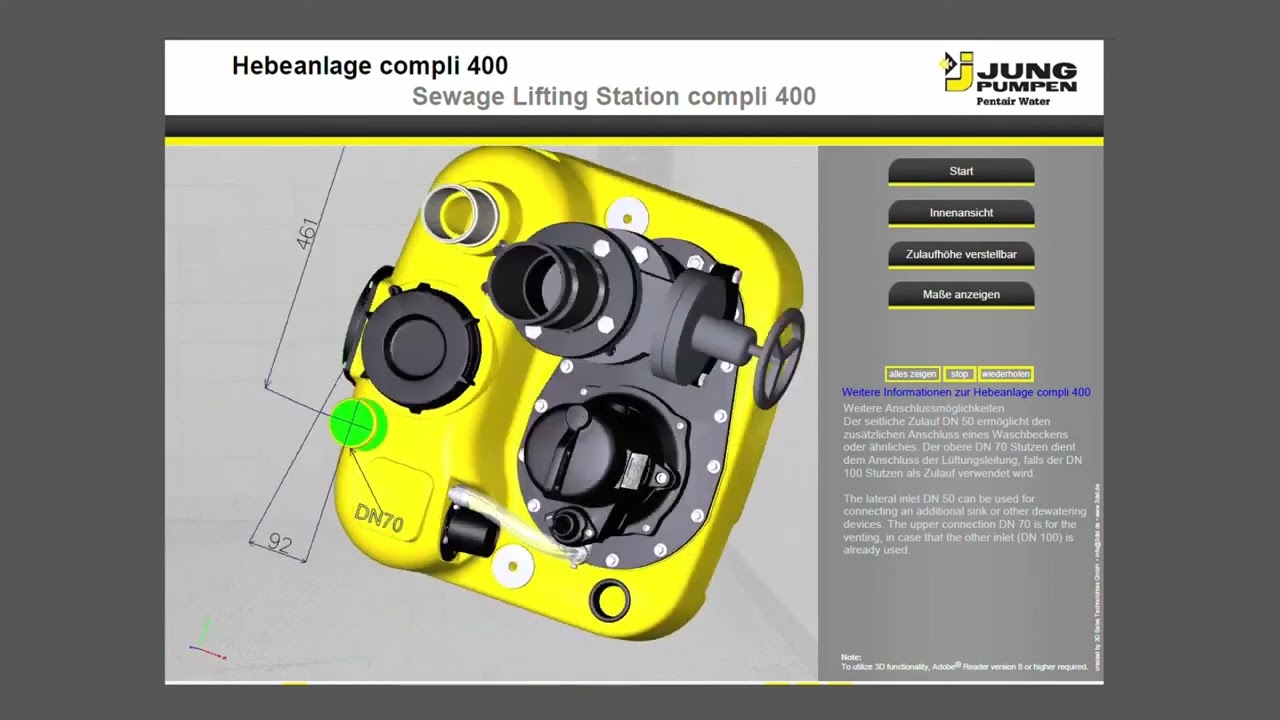Click the 92 dimension label
1280x720 pixels.
[280, 544]
